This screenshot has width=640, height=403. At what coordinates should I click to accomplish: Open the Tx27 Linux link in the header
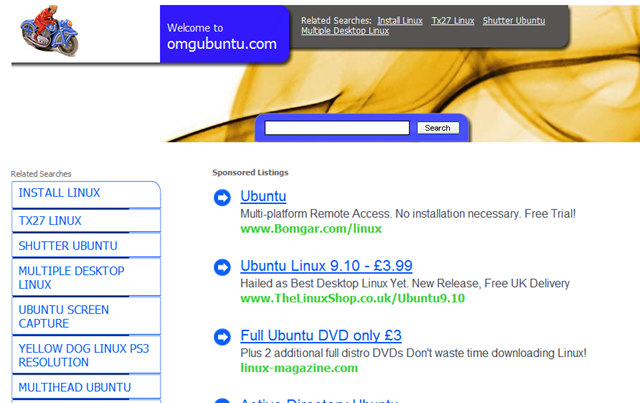click(453, 21)
